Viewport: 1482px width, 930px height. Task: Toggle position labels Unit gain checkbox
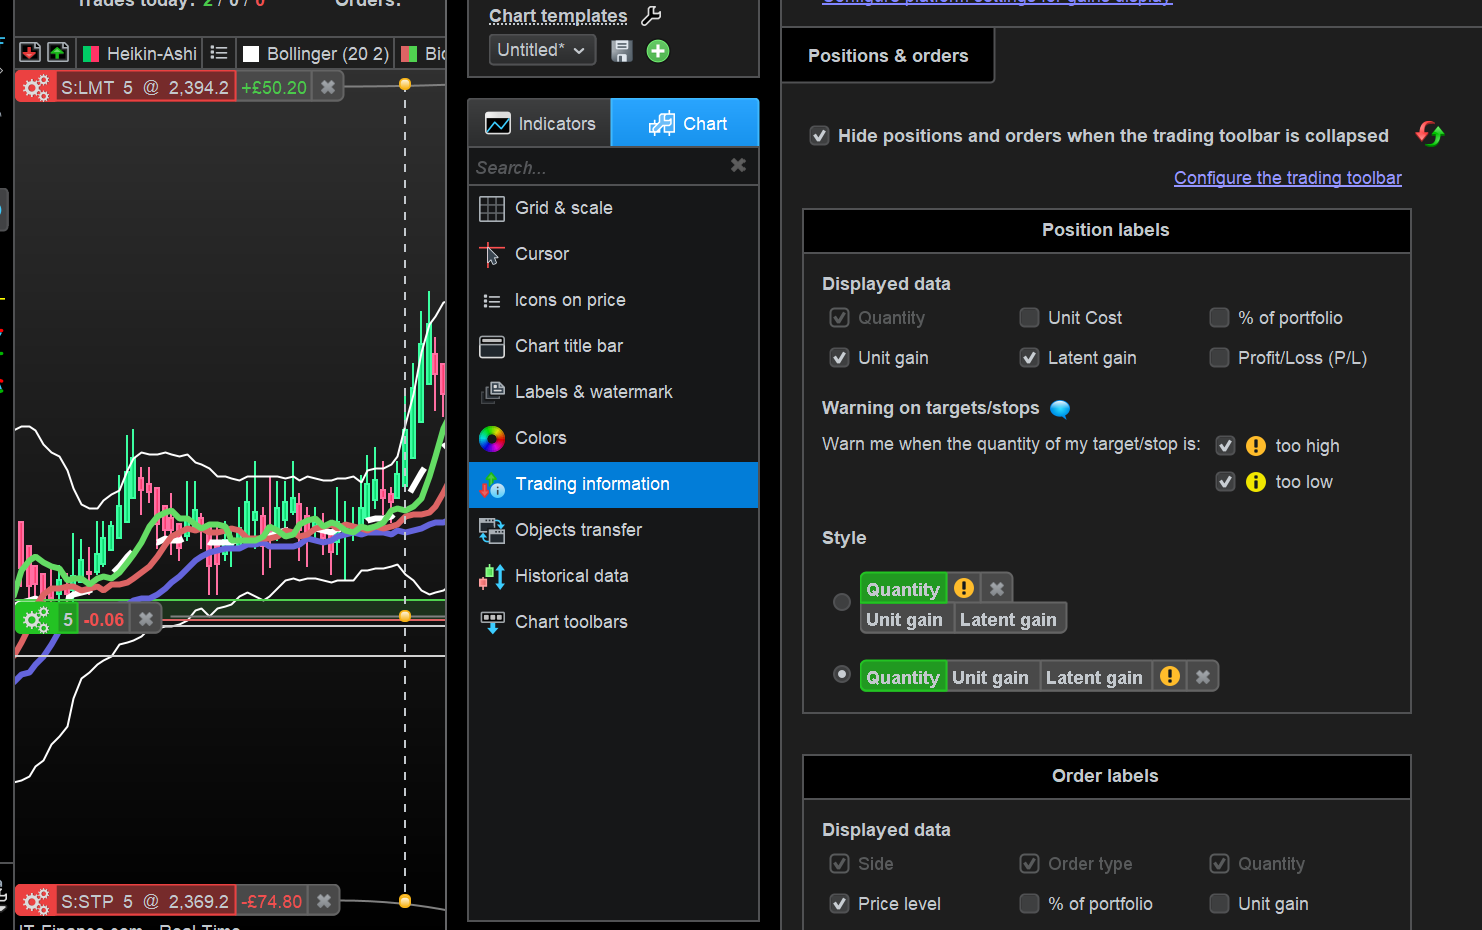pyautogui.click(x=839, y=358)
